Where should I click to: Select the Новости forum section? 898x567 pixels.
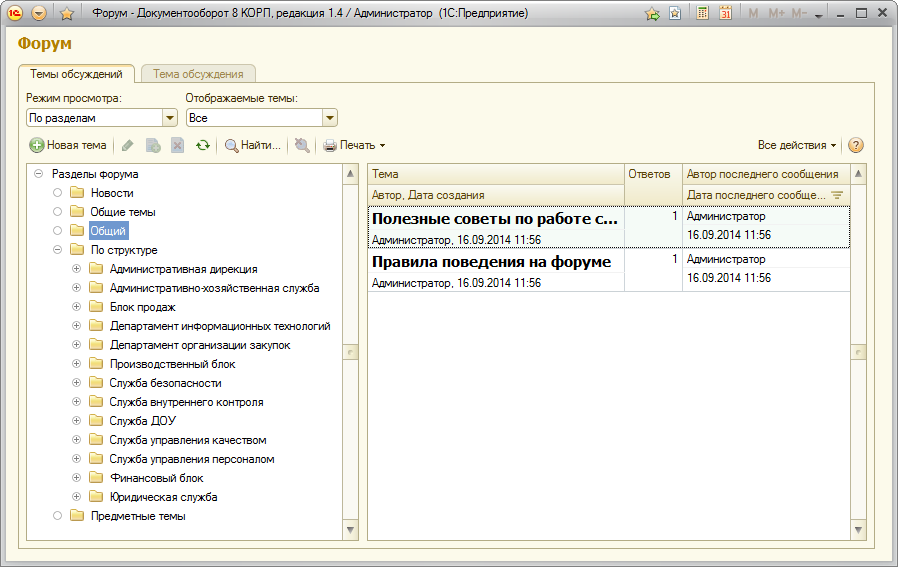[x=111, y=193]
